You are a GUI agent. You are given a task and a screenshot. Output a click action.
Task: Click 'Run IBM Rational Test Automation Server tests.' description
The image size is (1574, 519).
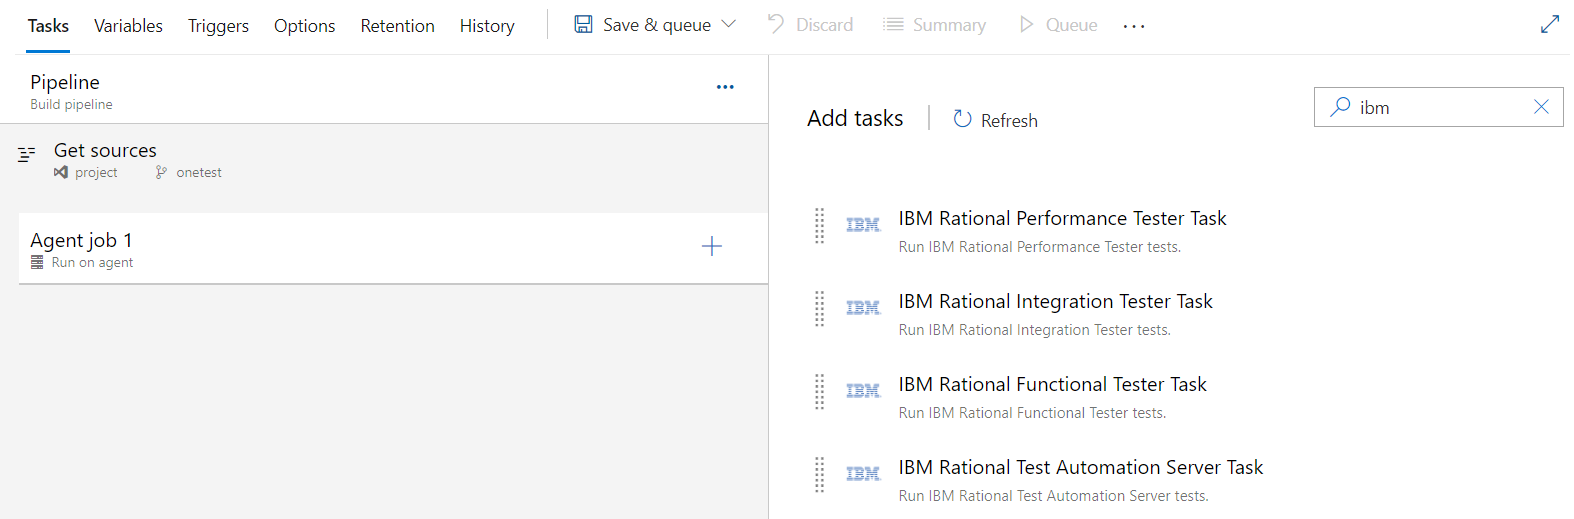point(1053,496)
